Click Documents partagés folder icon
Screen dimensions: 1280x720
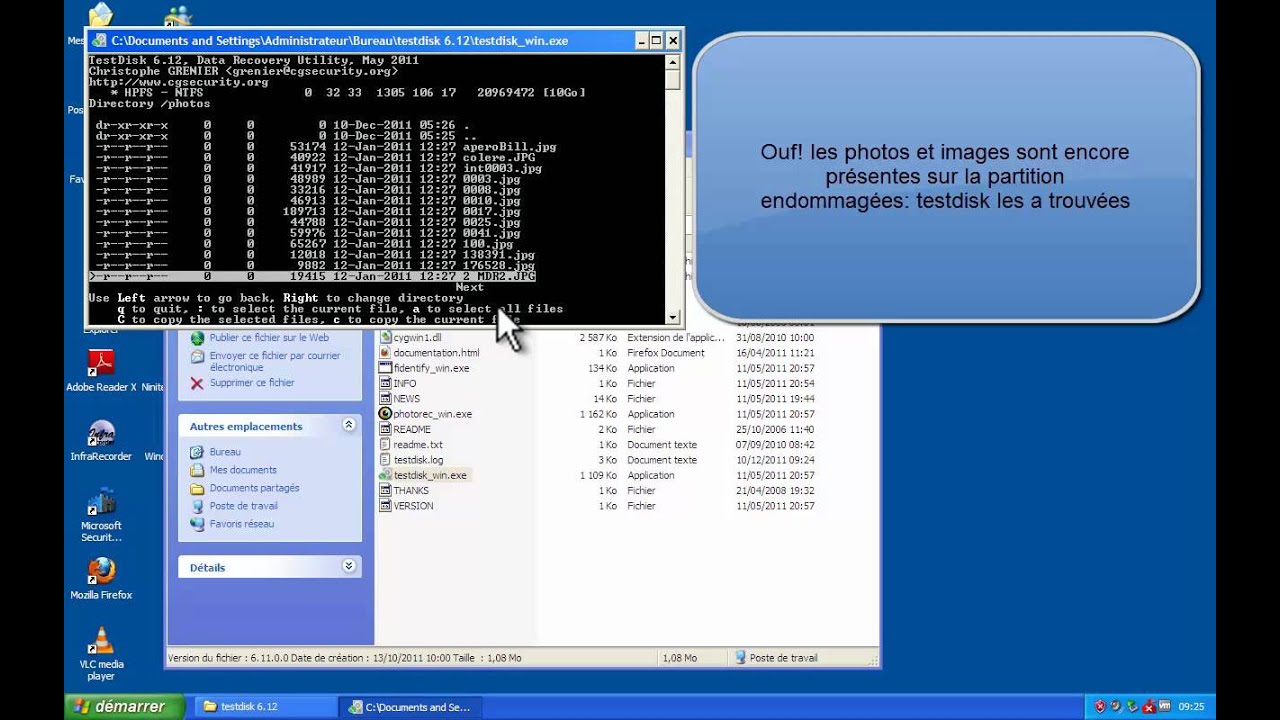coord(197,488)
